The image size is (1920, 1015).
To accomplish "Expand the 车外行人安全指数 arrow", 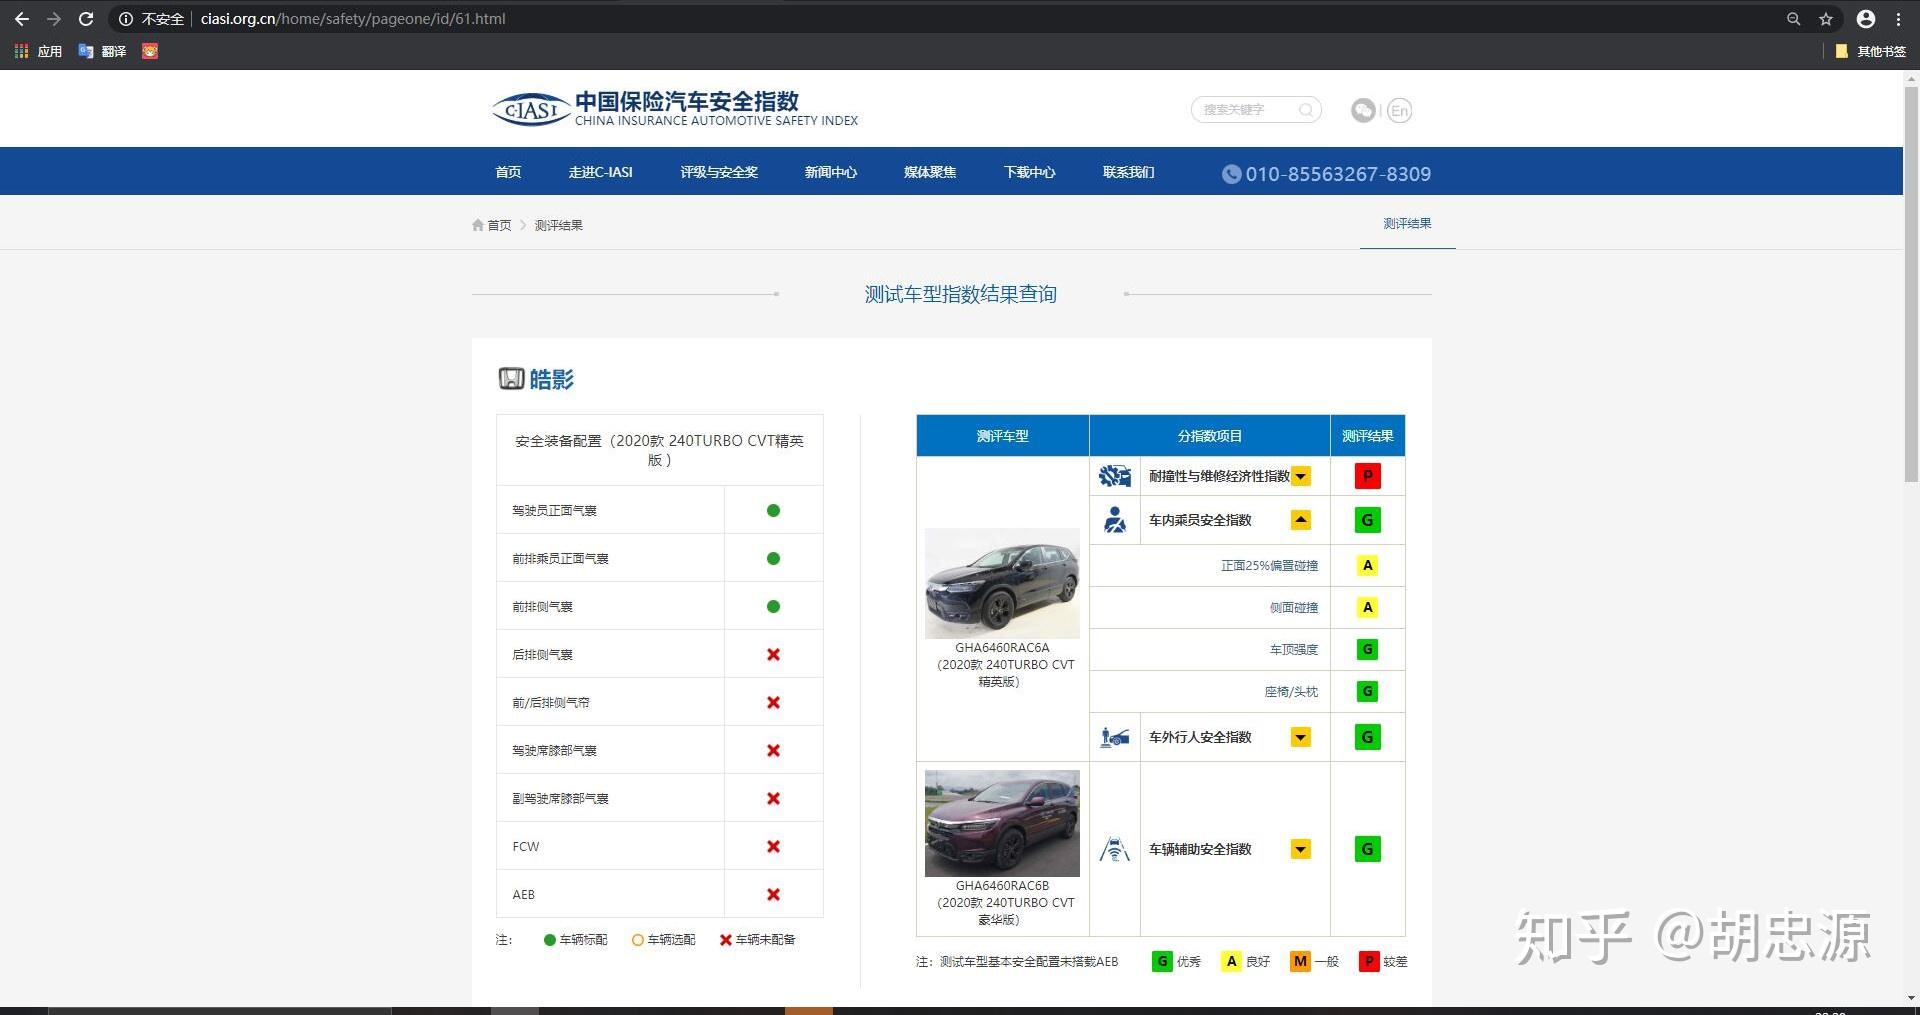I will click(1301, 737).
